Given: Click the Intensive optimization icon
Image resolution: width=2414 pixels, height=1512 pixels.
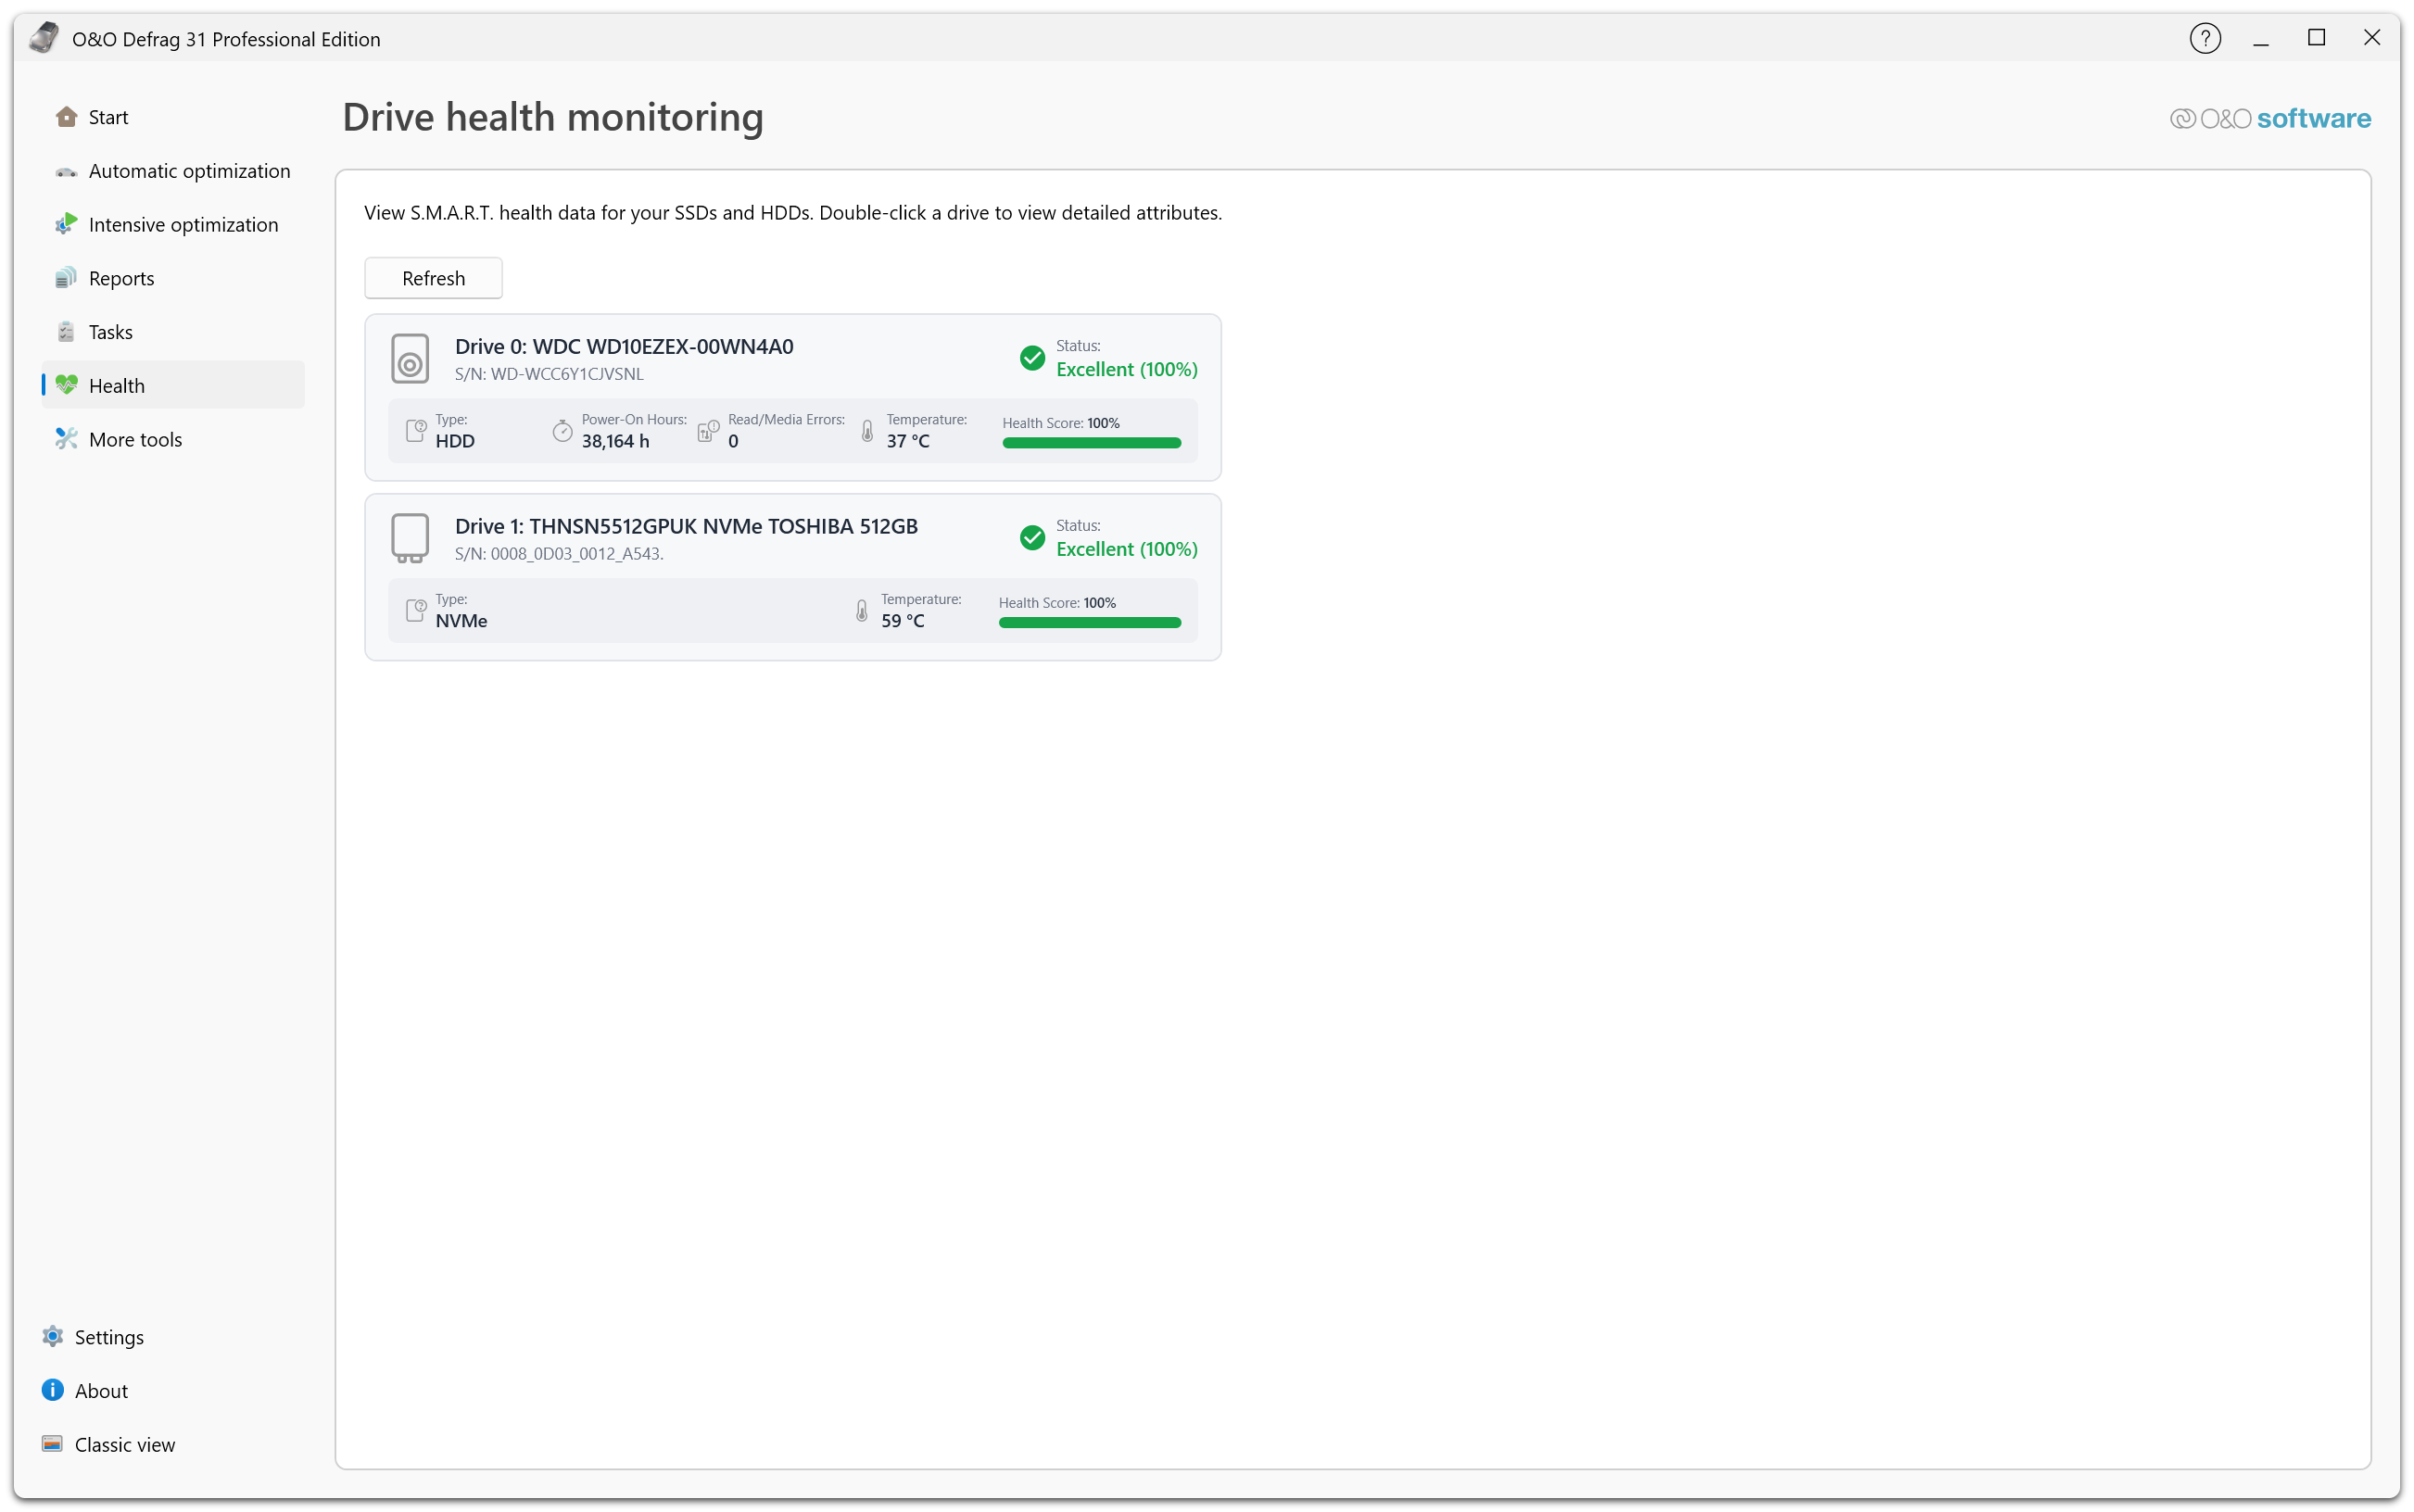Looking at the screenshot, I should pyautogui.click(x=66, y=224).
